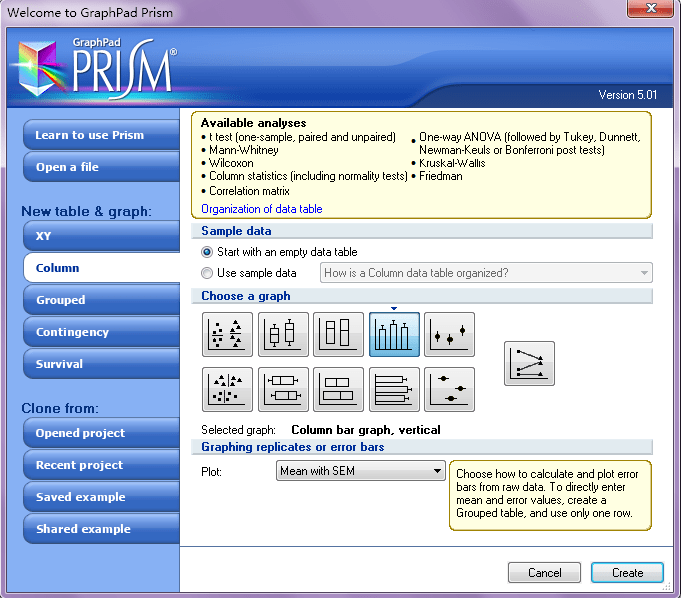This screenshot has height=598, width=681.
Task: Select the column bar graph vertical icon
Action: [394, 334]
